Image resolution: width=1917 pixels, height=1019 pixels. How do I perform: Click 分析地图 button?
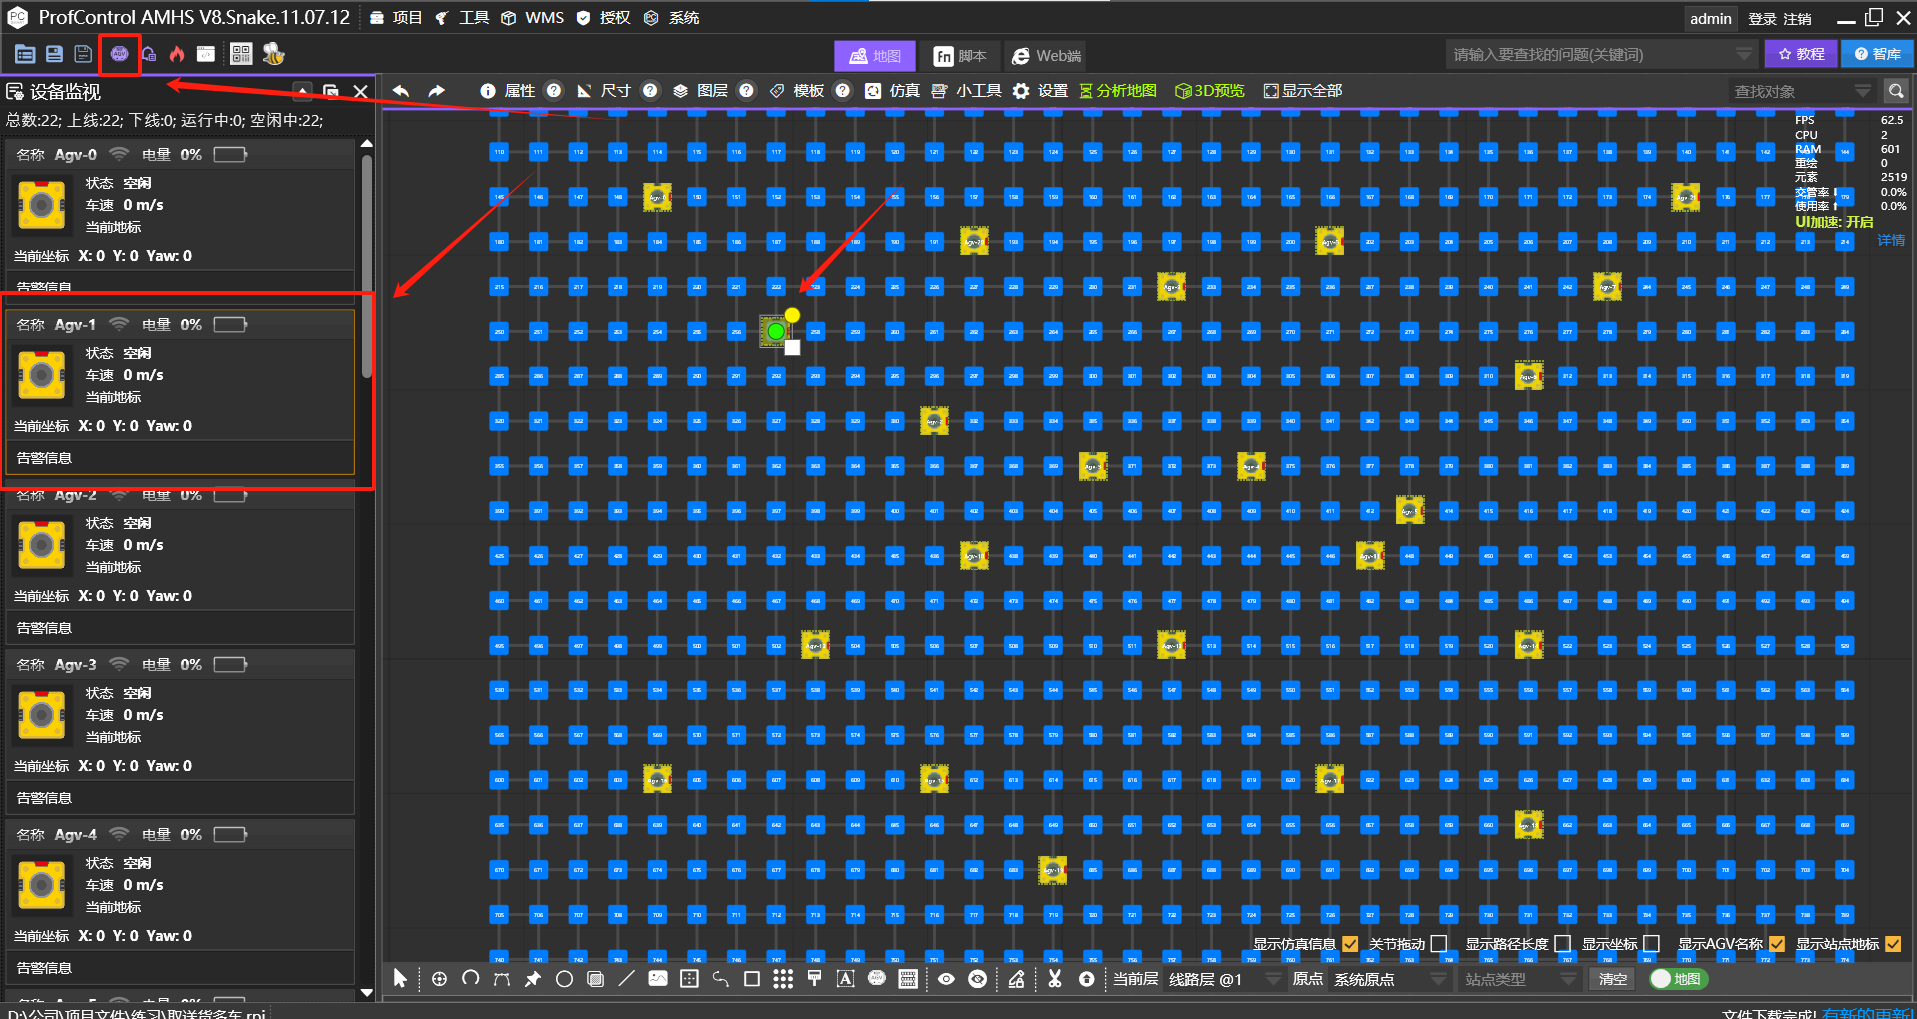[x=1118, y=91]
